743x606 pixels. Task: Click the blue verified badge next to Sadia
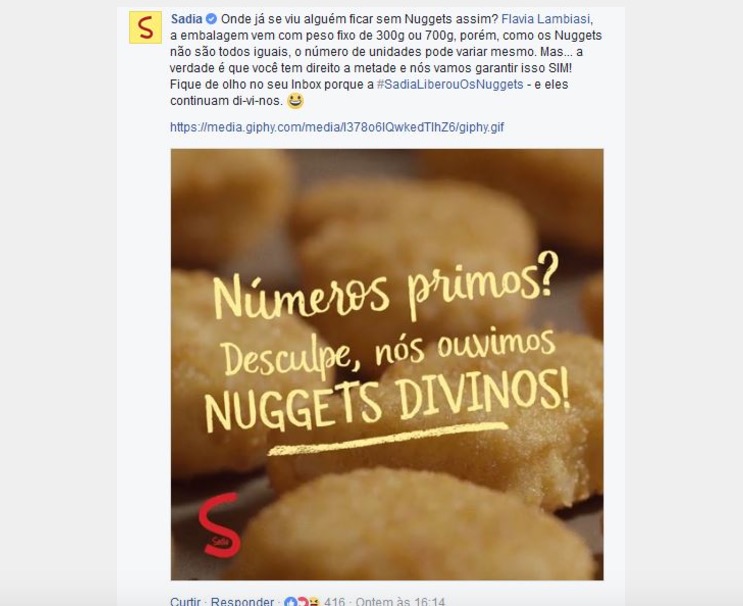tap(211, 19)
